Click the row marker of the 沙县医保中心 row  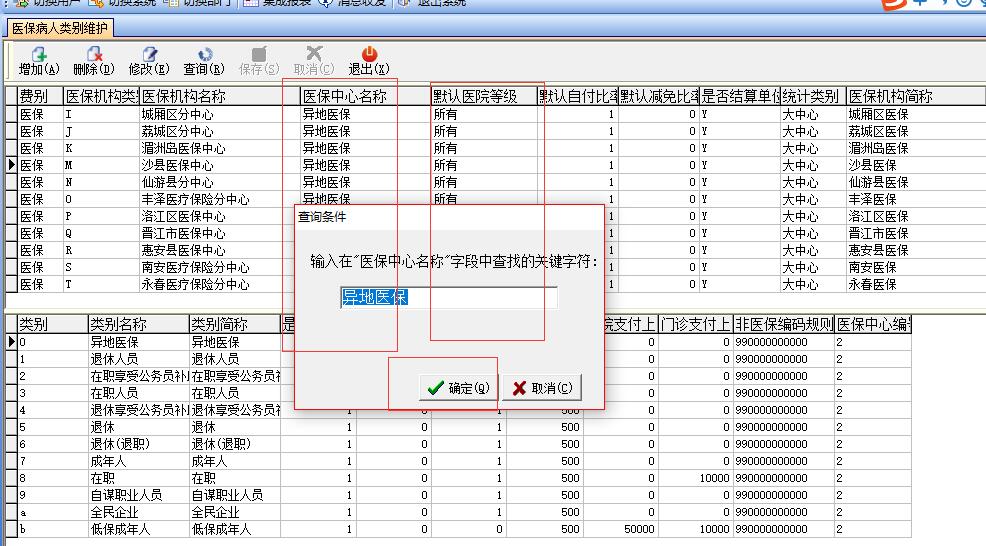pos(11,165)
